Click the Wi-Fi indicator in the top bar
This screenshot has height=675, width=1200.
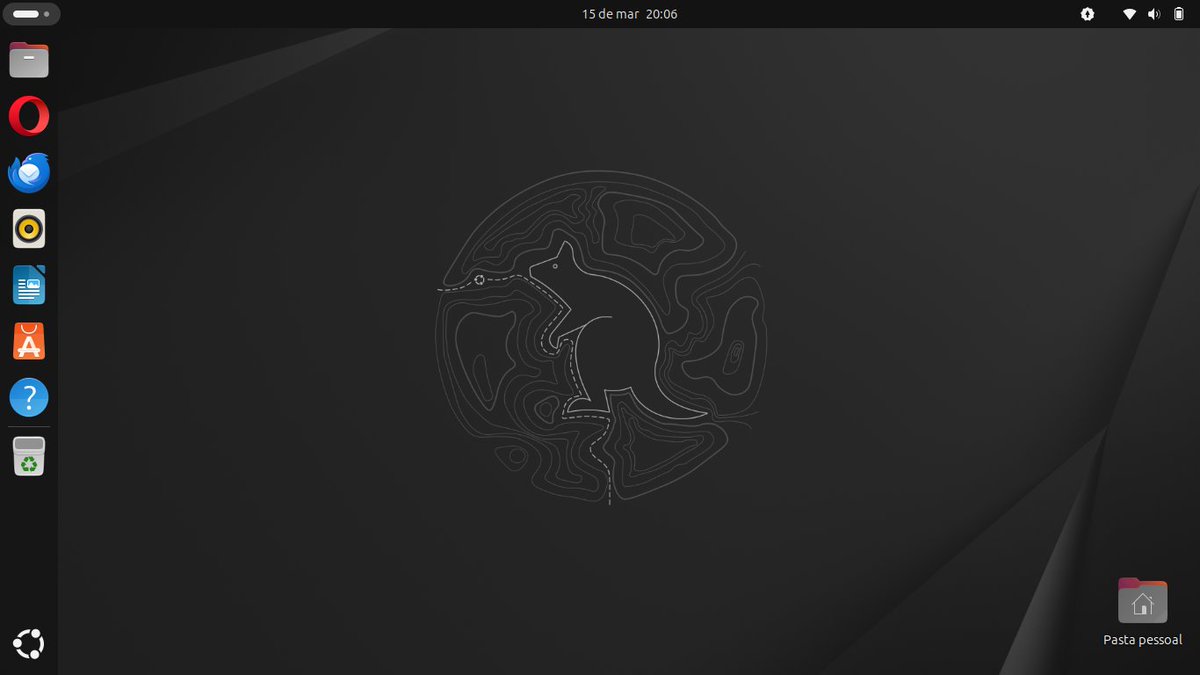point(1130,13)
